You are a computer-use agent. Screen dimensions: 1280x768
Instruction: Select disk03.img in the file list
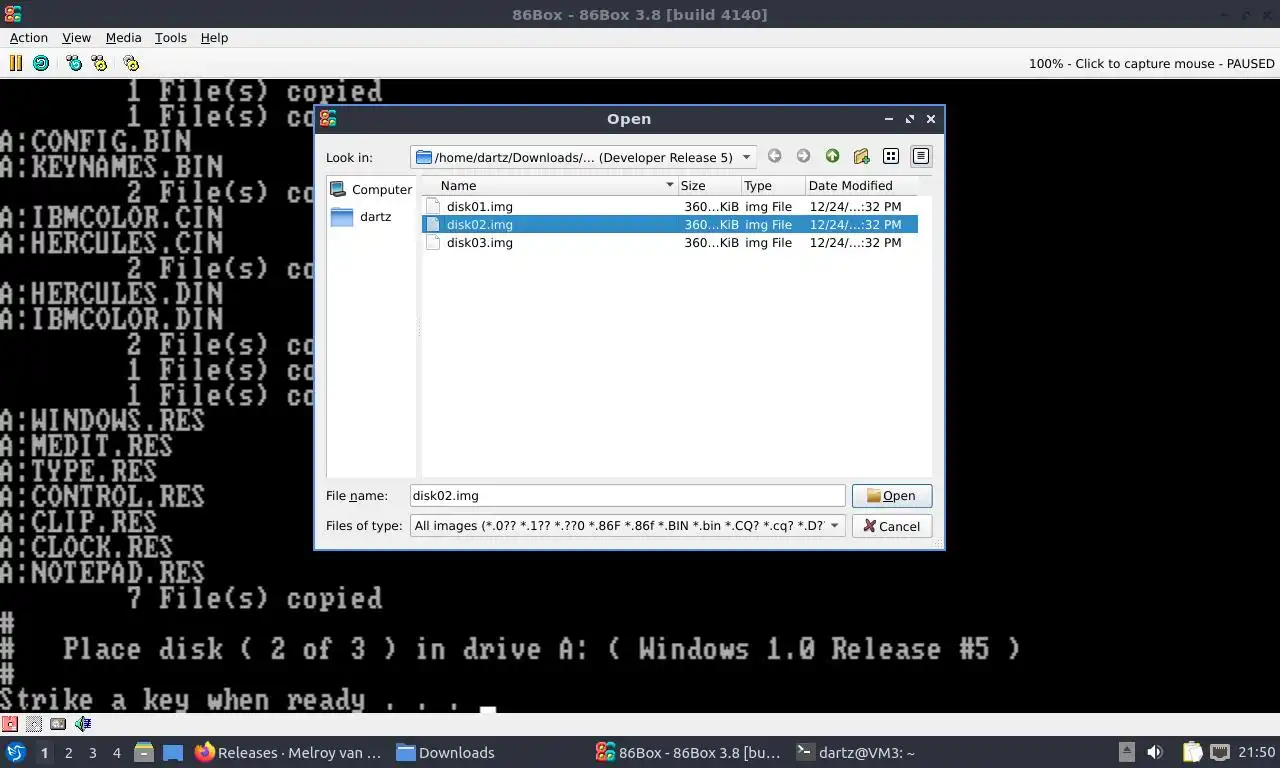670,243
